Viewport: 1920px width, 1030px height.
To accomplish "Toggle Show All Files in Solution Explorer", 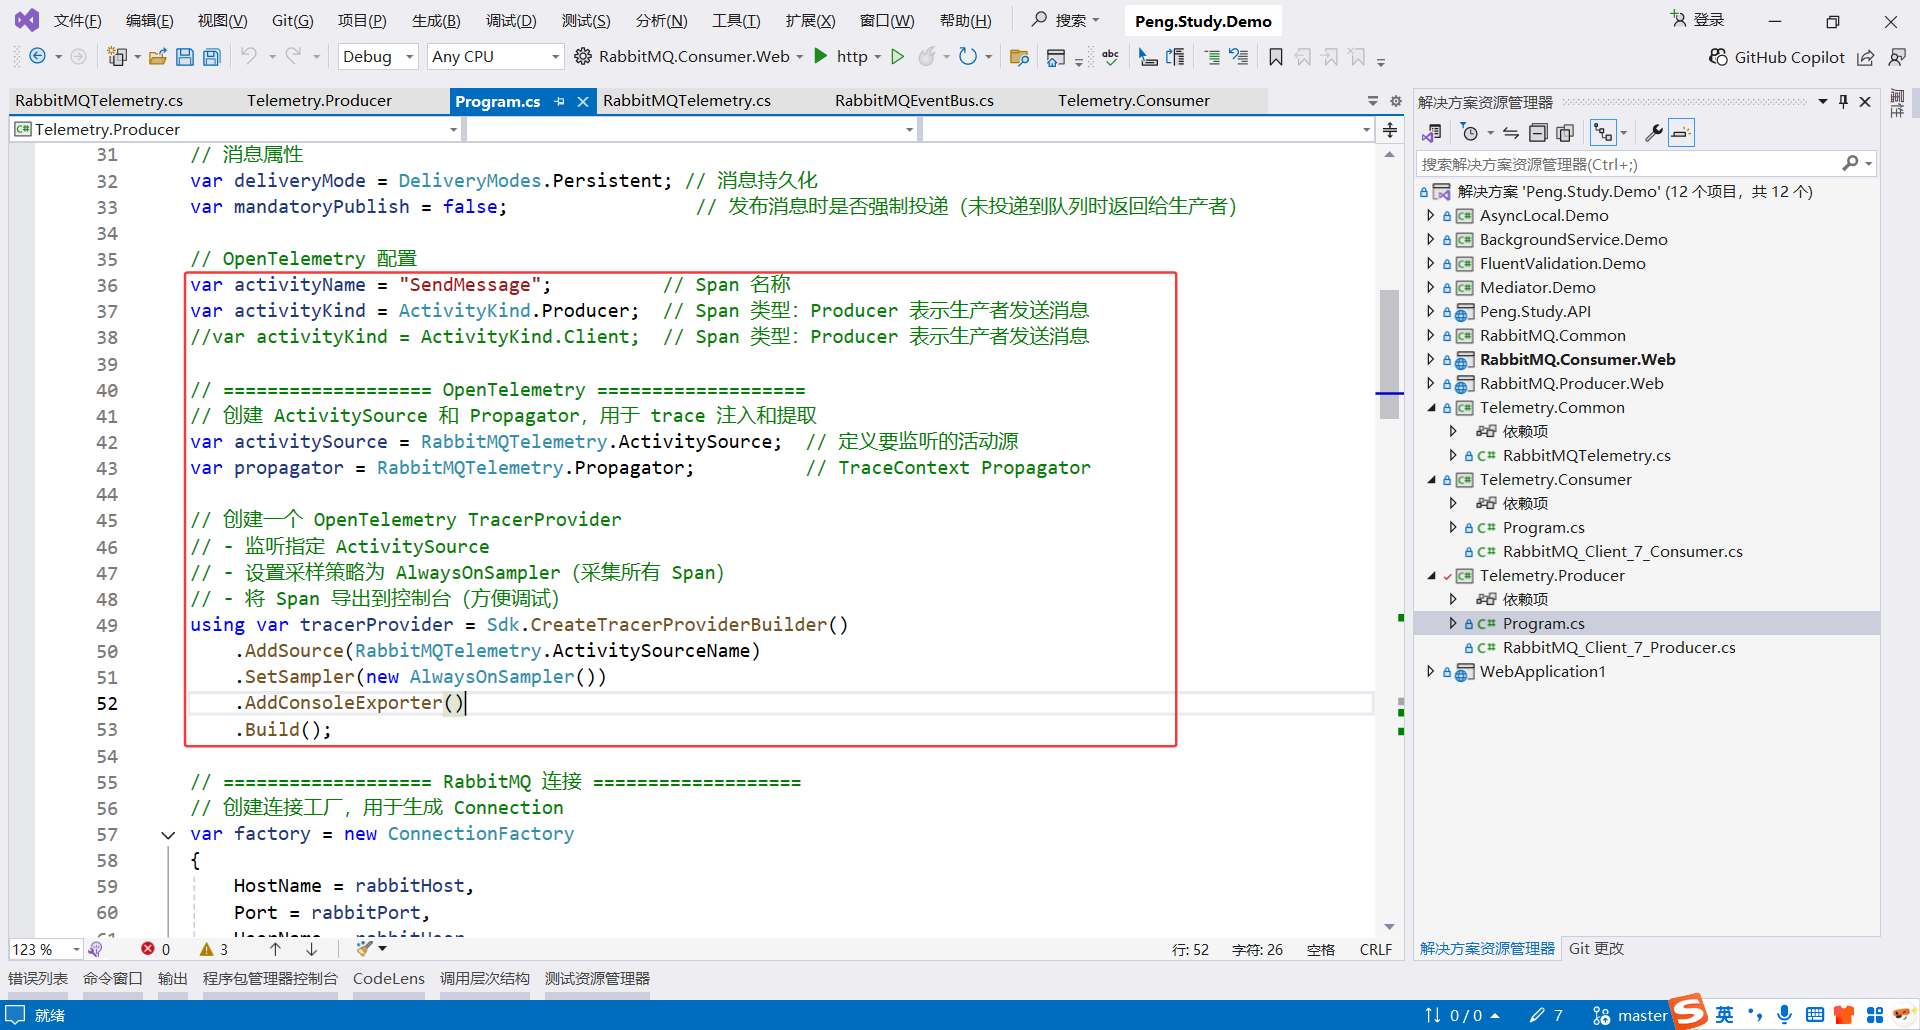I will pos(1565,133).
